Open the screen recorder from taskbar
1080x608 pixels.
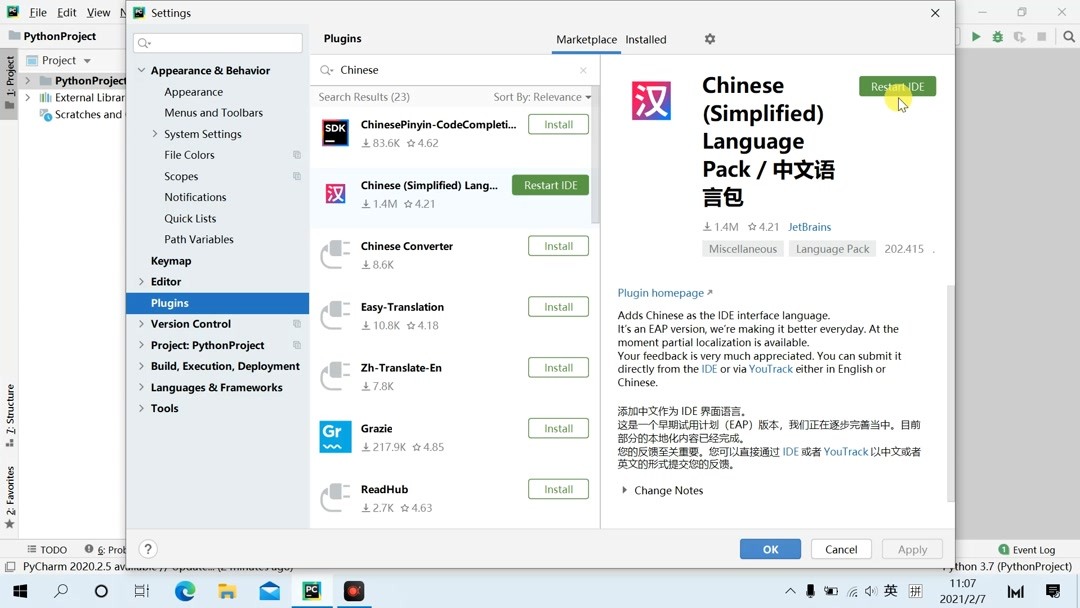tap(353, 591)
